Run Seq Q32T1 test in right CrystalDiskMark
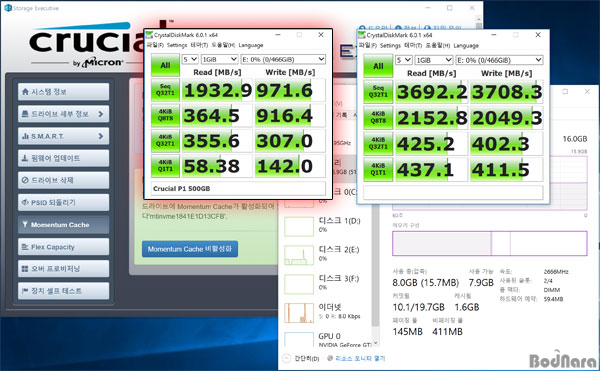The width and height of the screenshot is (600, 371). click(x=378, y=91)
